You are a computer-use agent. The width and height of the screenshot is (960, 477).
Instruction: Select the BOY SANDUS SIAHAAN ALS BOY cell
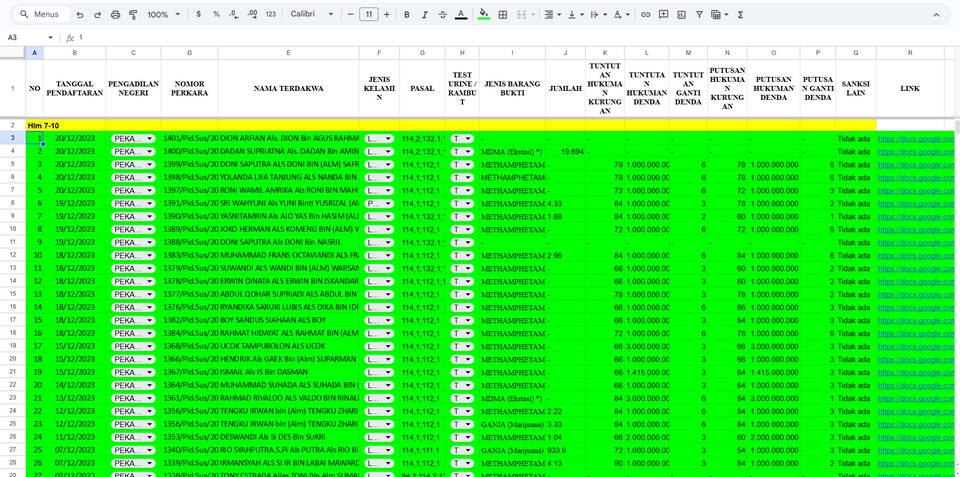pos(288,320)
